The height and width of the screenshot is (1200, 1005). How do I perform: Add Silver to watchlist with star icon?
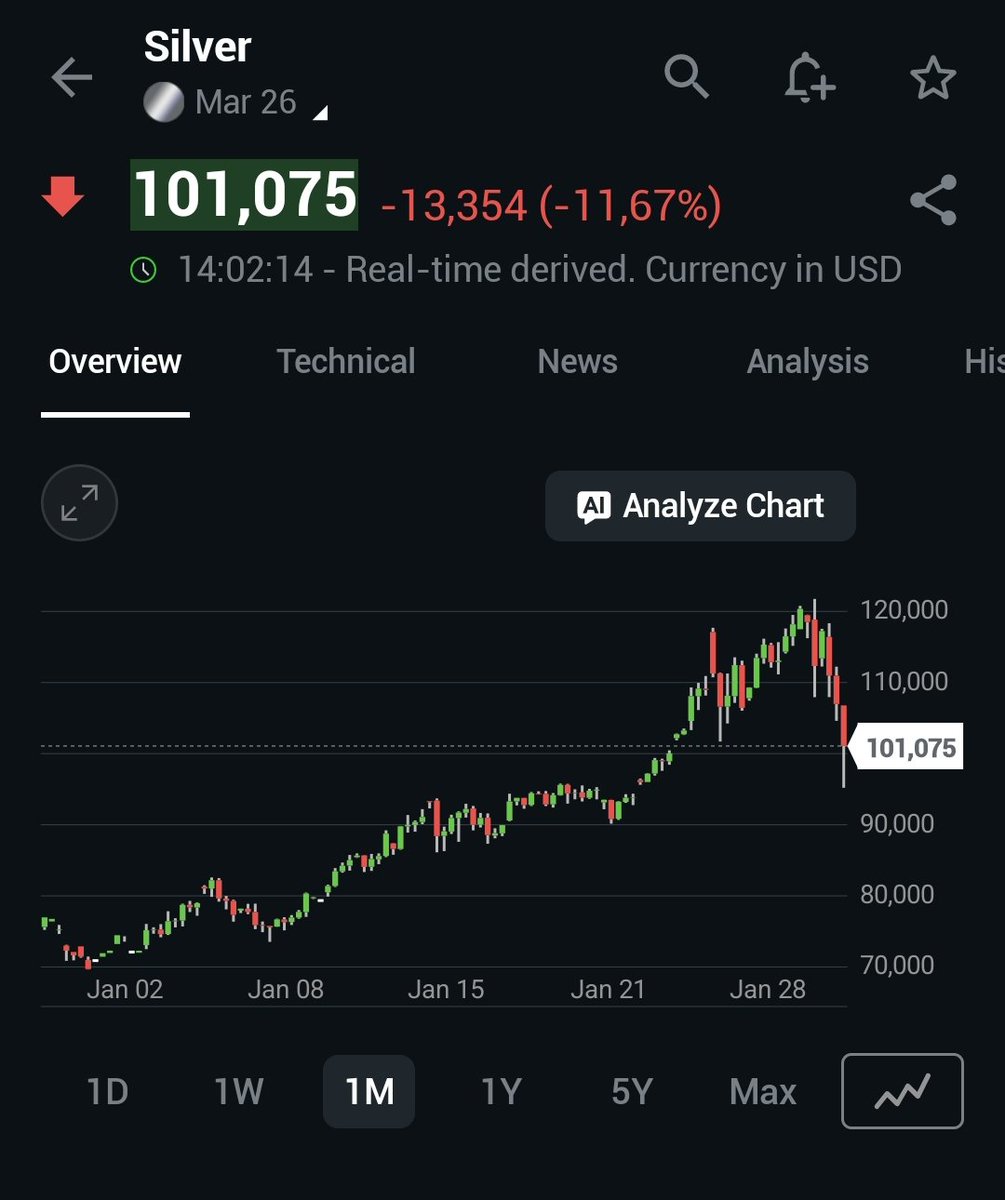tap(933, 78)
